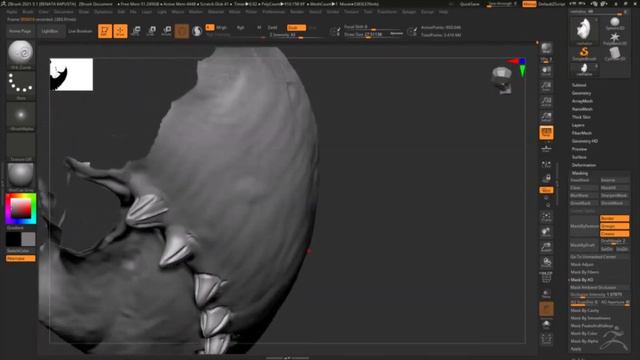
Task: Select the Move transform icon
Action: [136, 31]
